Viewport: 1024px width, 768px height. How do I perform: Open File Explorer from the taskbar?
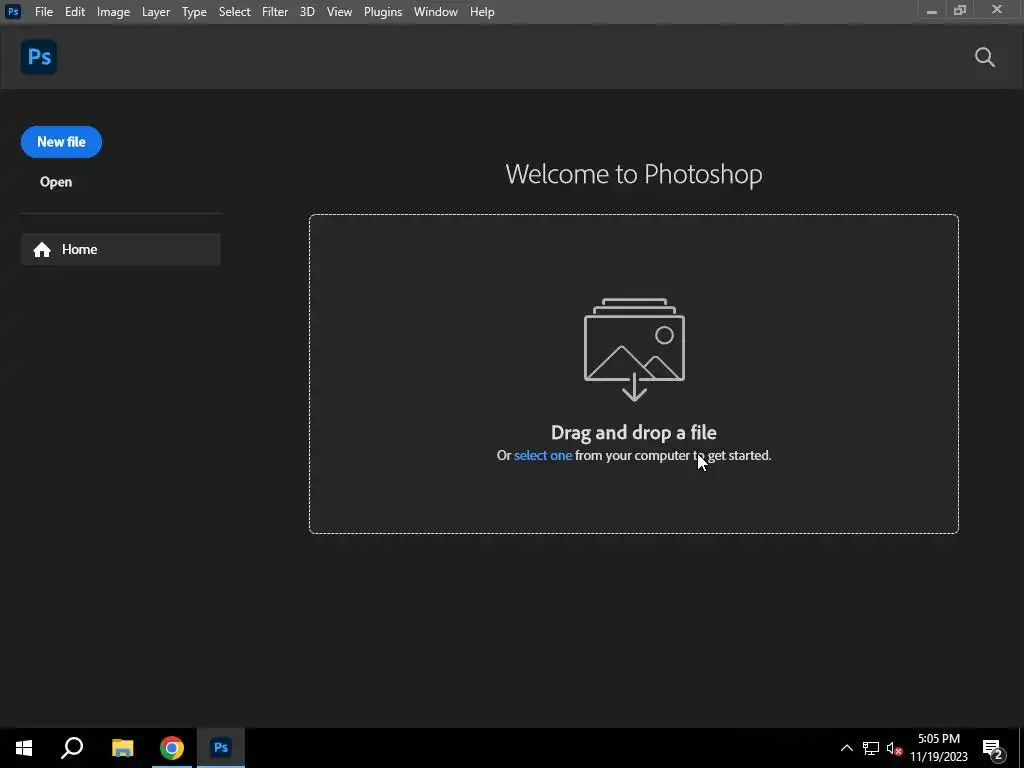pyautogui.click(x=122, y=748)
